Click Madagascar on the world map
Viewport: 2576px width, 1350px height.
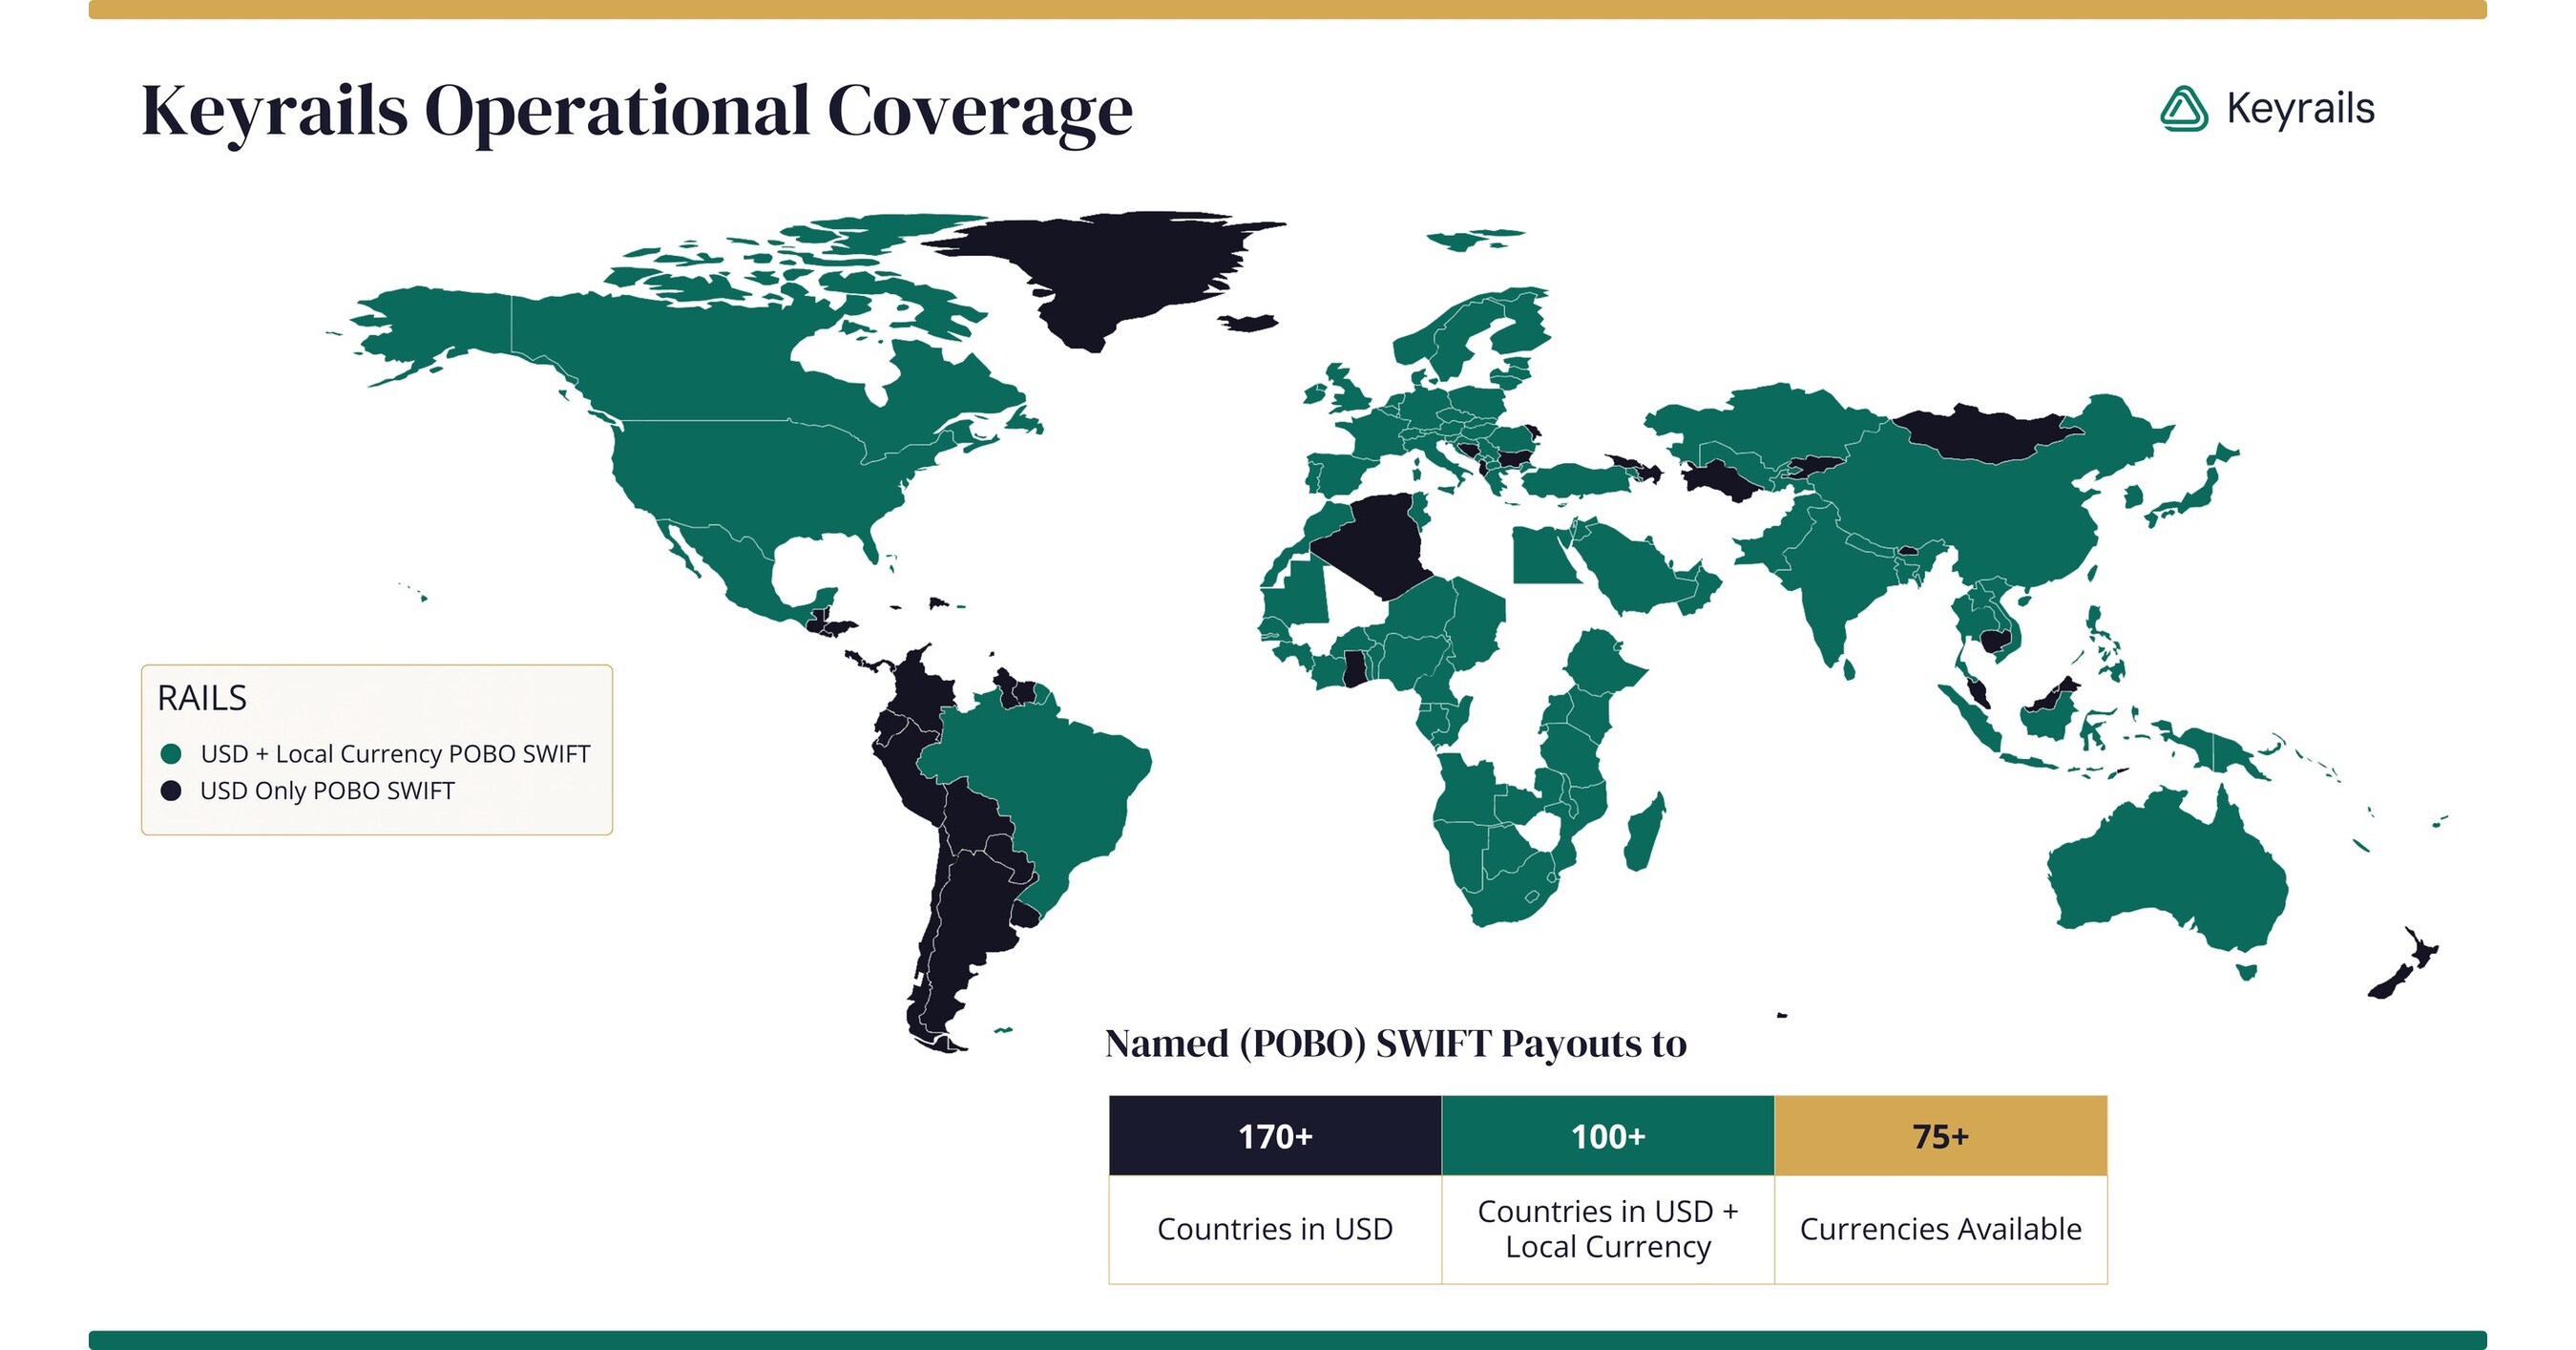click(1645, 832)
